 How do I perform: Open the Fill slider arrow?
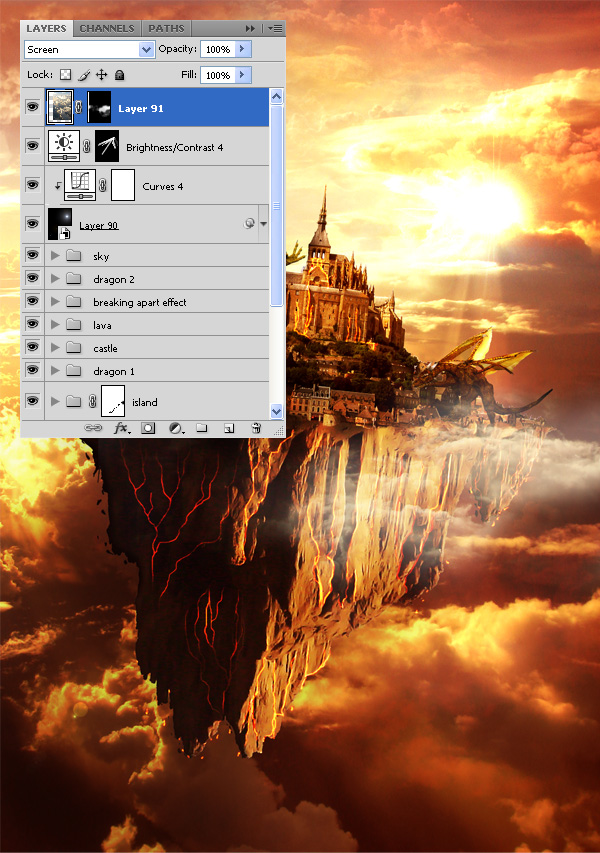pos(243,75)
